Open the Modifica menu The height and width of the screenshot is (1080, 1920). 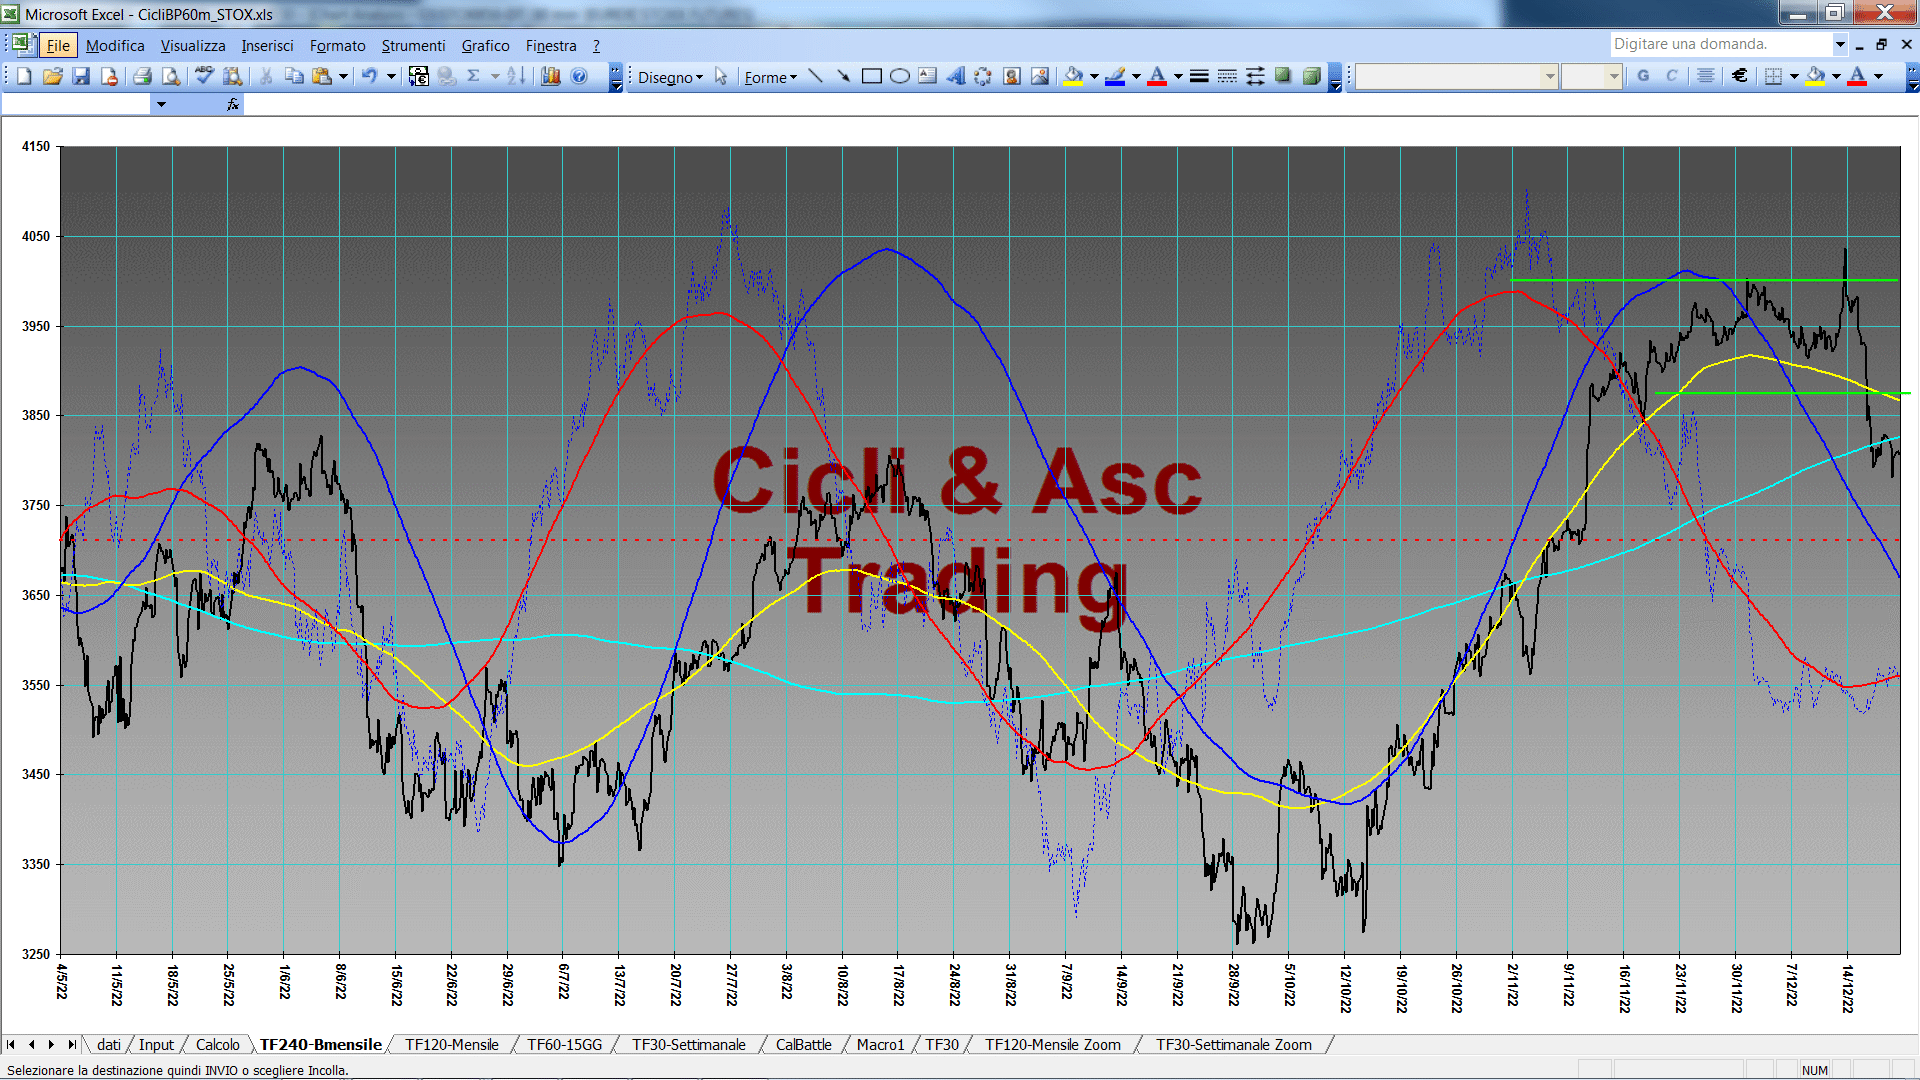point(115,46)
